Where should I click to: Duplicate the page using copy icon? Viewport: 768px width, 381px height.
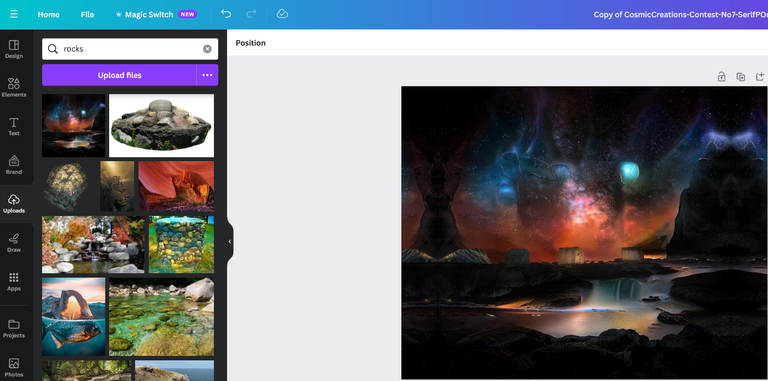click(x=741, y=76)
